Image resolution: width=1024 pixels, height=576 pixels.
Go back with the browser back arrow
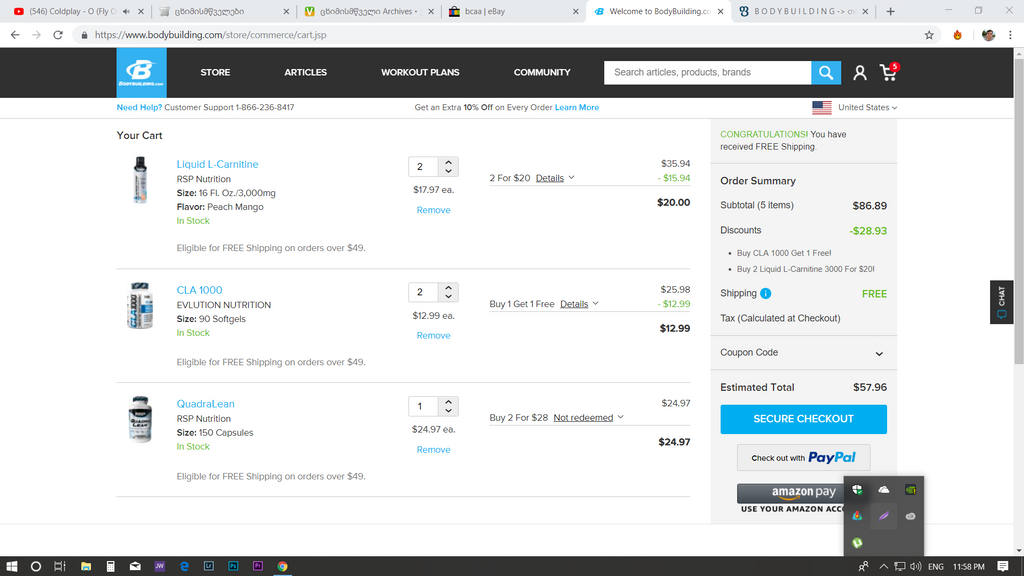(x=15, y=35)
